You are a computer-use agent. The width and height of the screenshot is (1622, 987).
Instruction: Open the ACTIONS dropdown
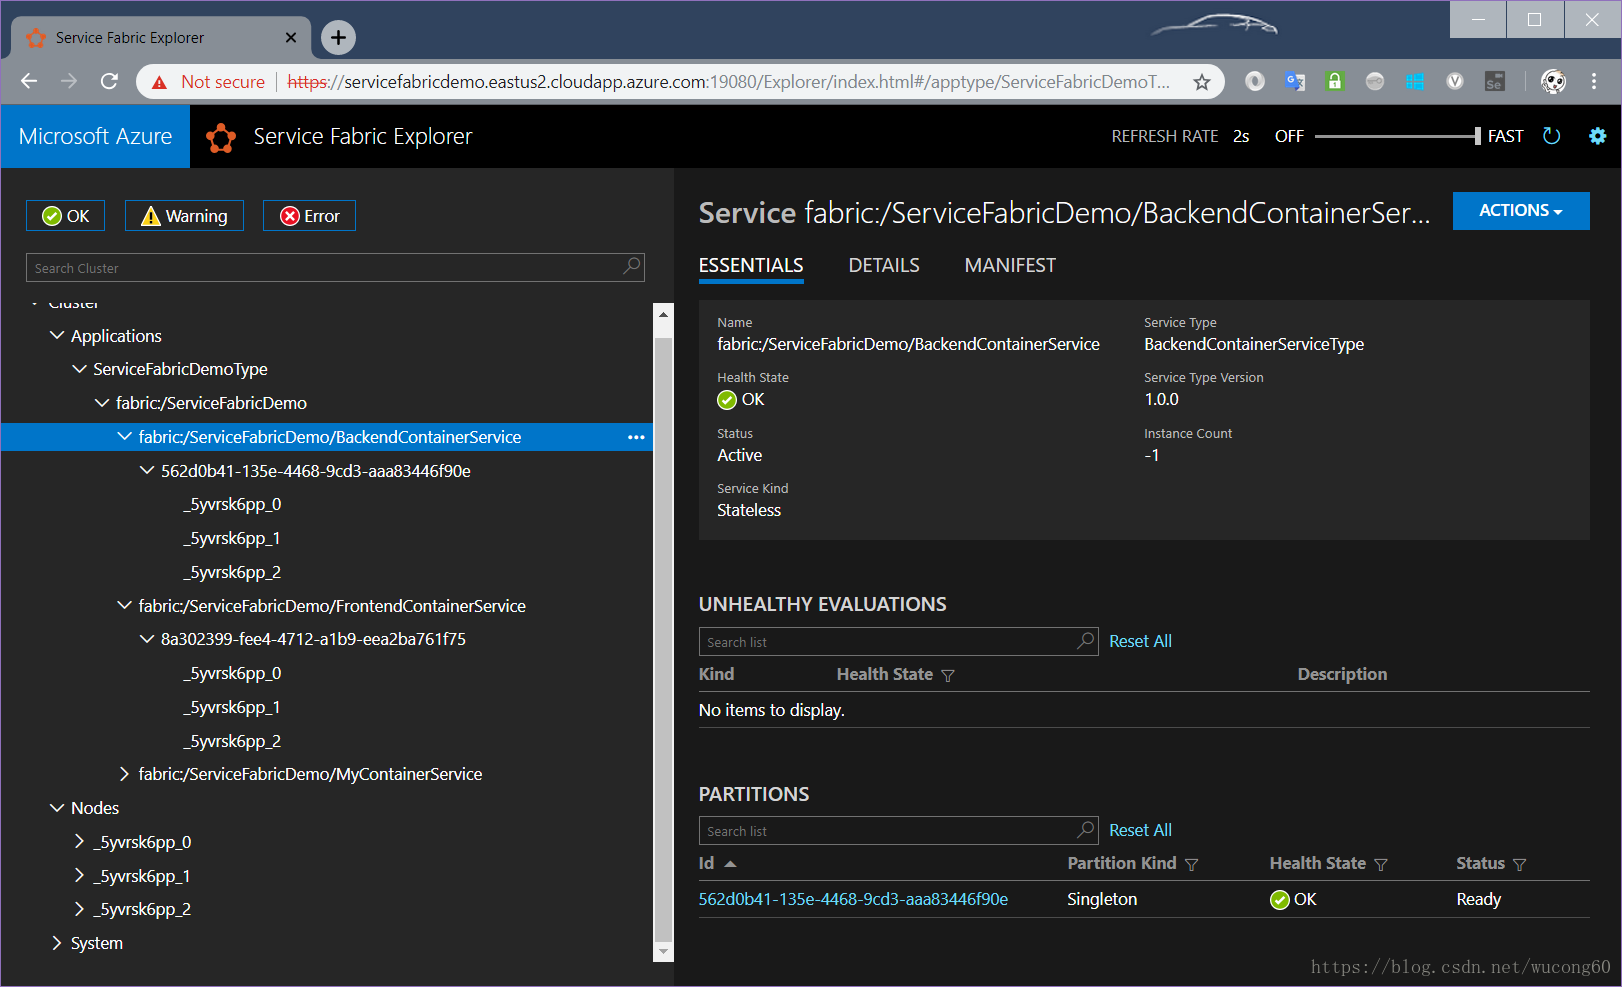tap(1520, 211)
